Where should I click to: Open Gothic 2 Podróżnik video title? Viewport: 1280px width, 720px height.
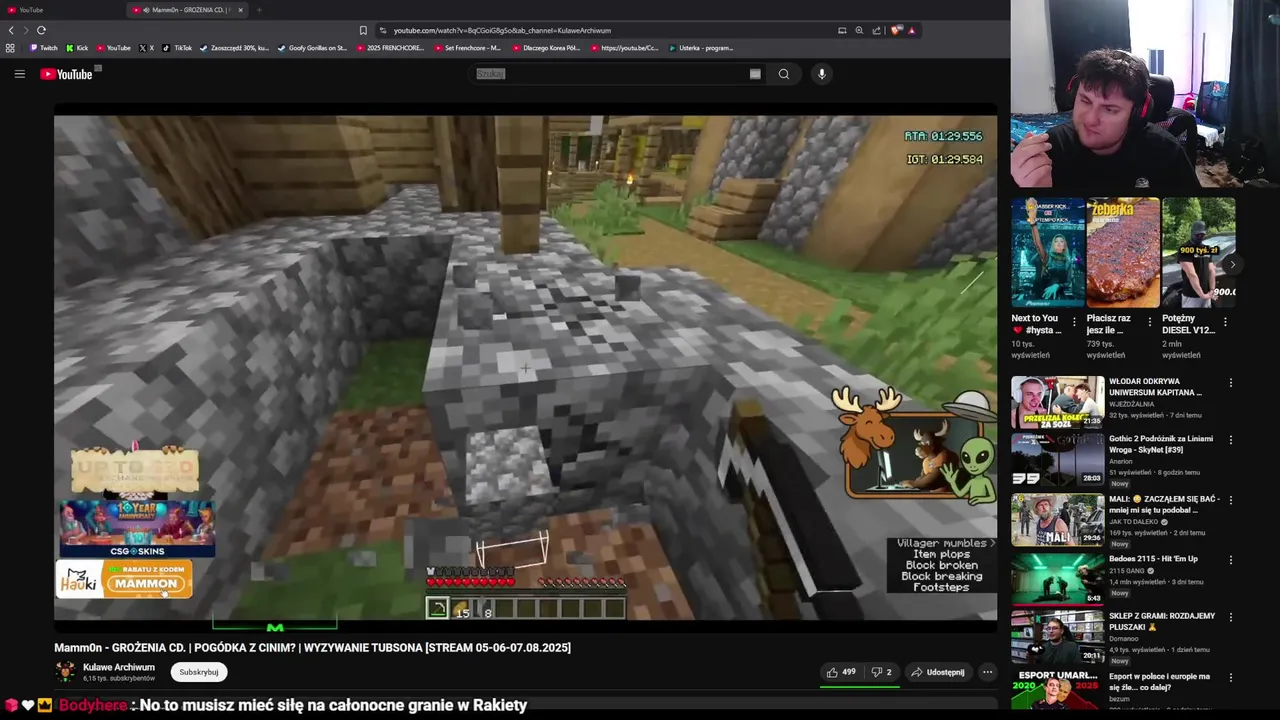click(1161, 444)
